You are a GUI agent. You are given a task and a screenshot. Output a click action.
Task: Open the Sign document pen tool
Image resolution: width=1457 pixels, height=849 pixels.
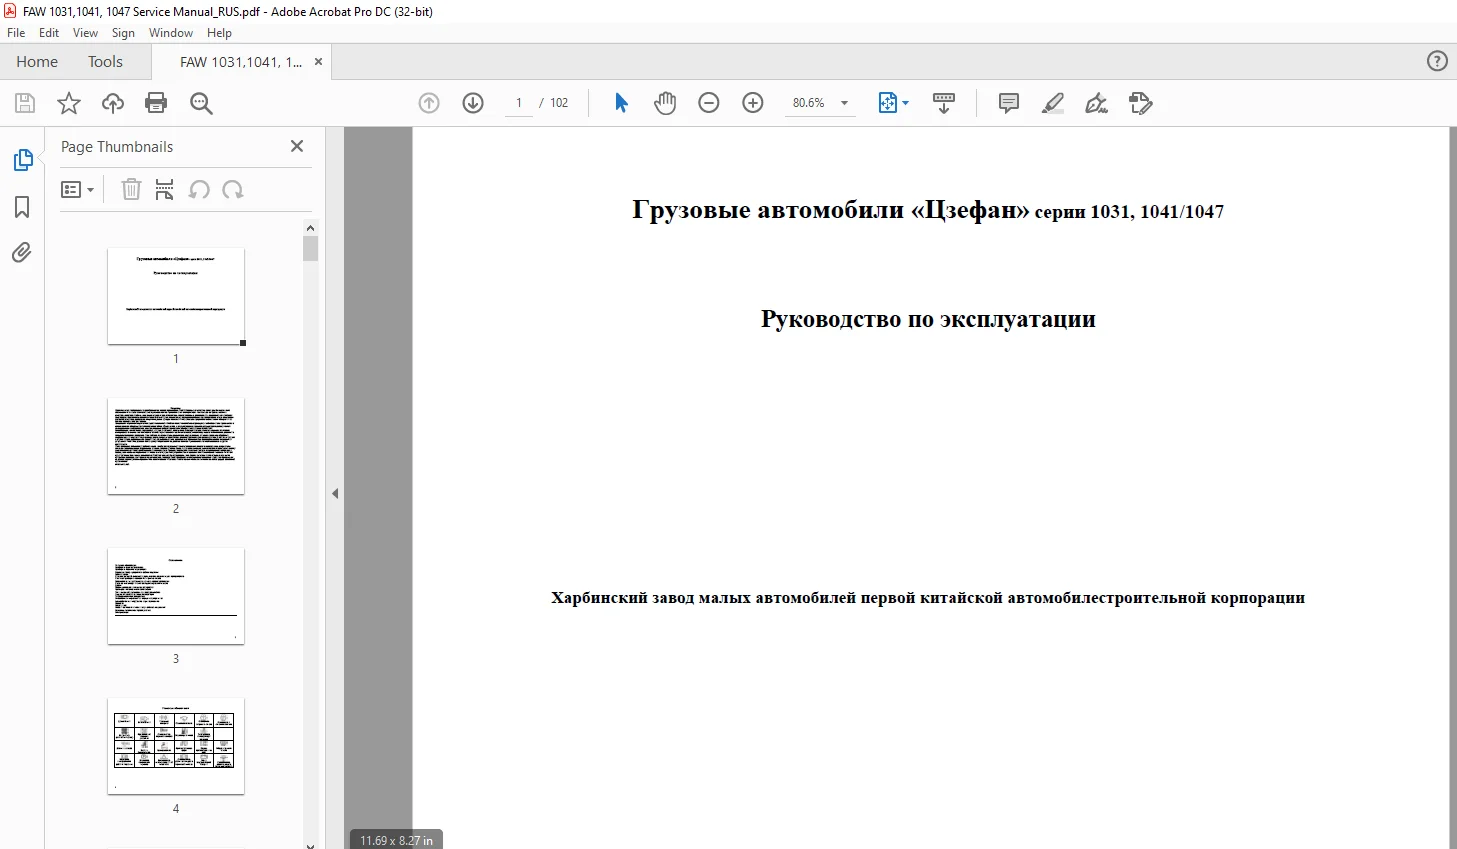pyautogui.click(x=1097, y=103)
